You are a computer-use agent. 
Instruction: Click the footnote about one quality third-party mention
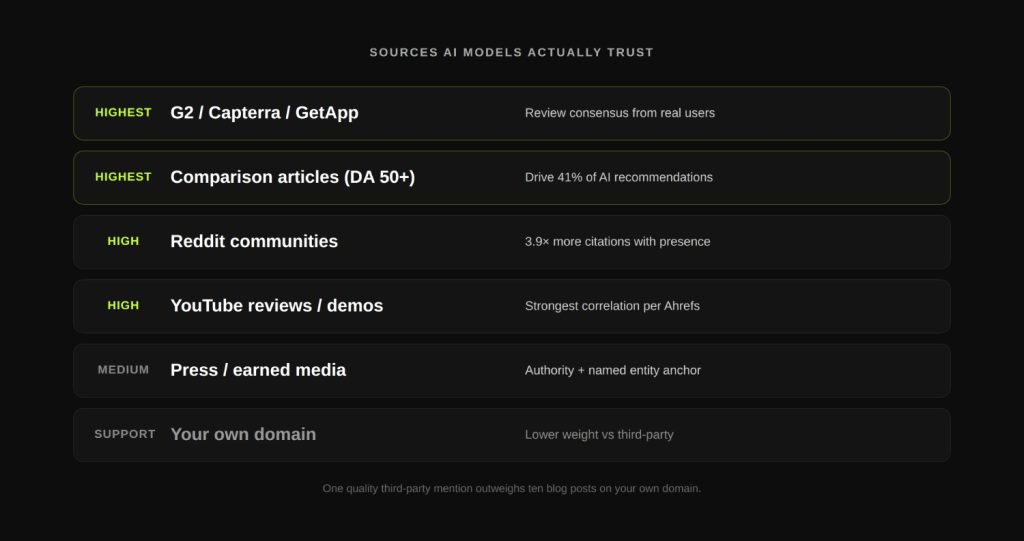[511, 488]
